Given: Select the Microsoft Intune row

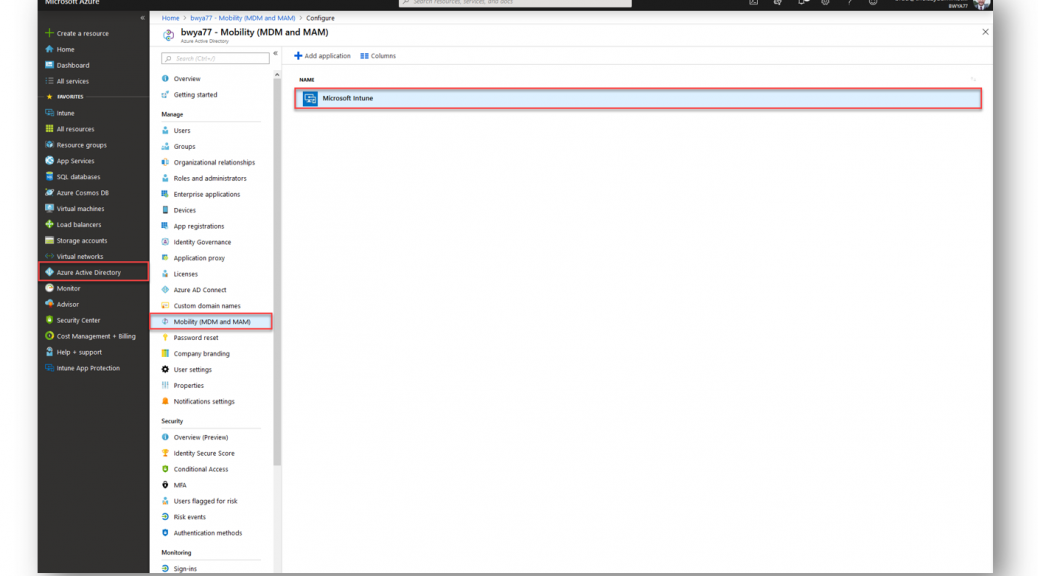Looking at the screenshot, I should pos(638,99).
